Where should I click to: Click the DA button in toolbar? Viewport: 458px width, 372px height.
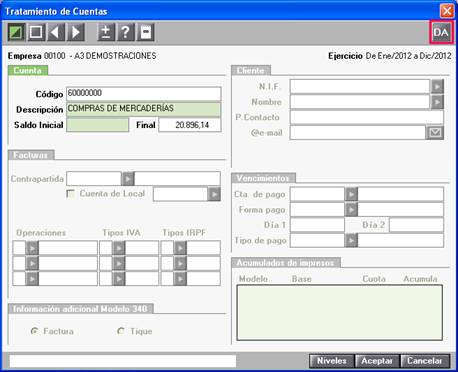pyautogui.click(x=441, y=32)
